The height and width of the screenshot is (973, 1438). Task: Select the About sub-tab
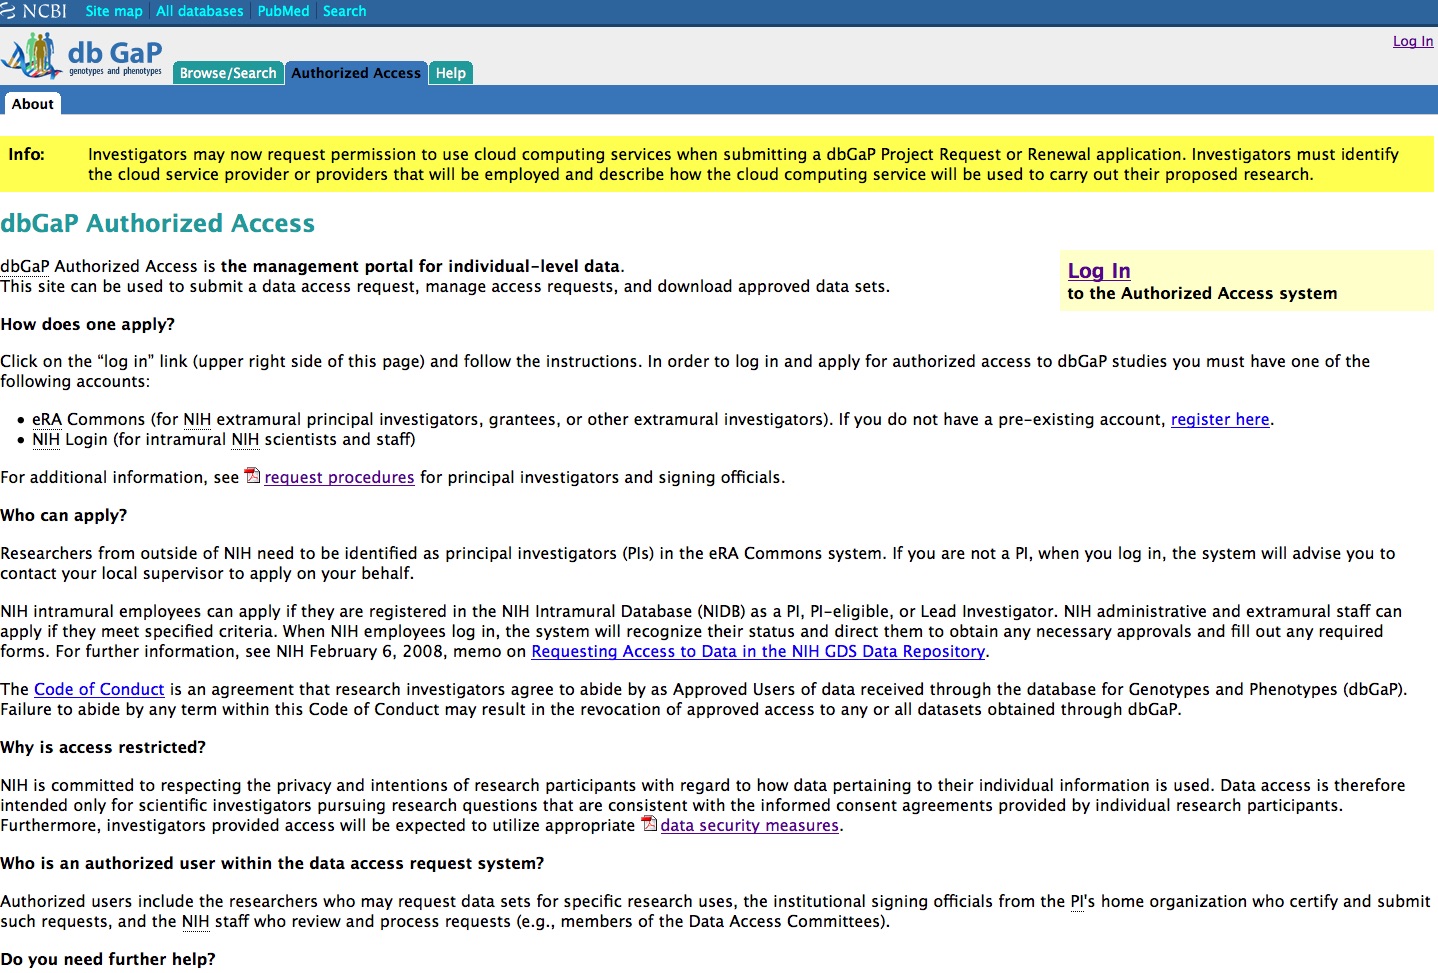33,104
